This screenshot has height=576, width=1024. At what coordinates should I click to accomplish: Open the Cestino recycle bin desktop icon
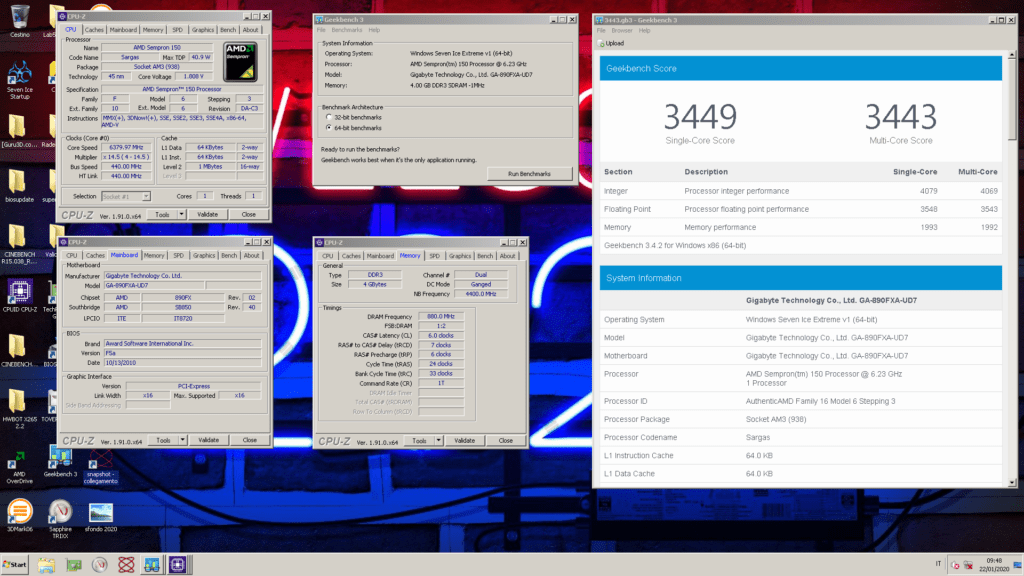point(20,20)
